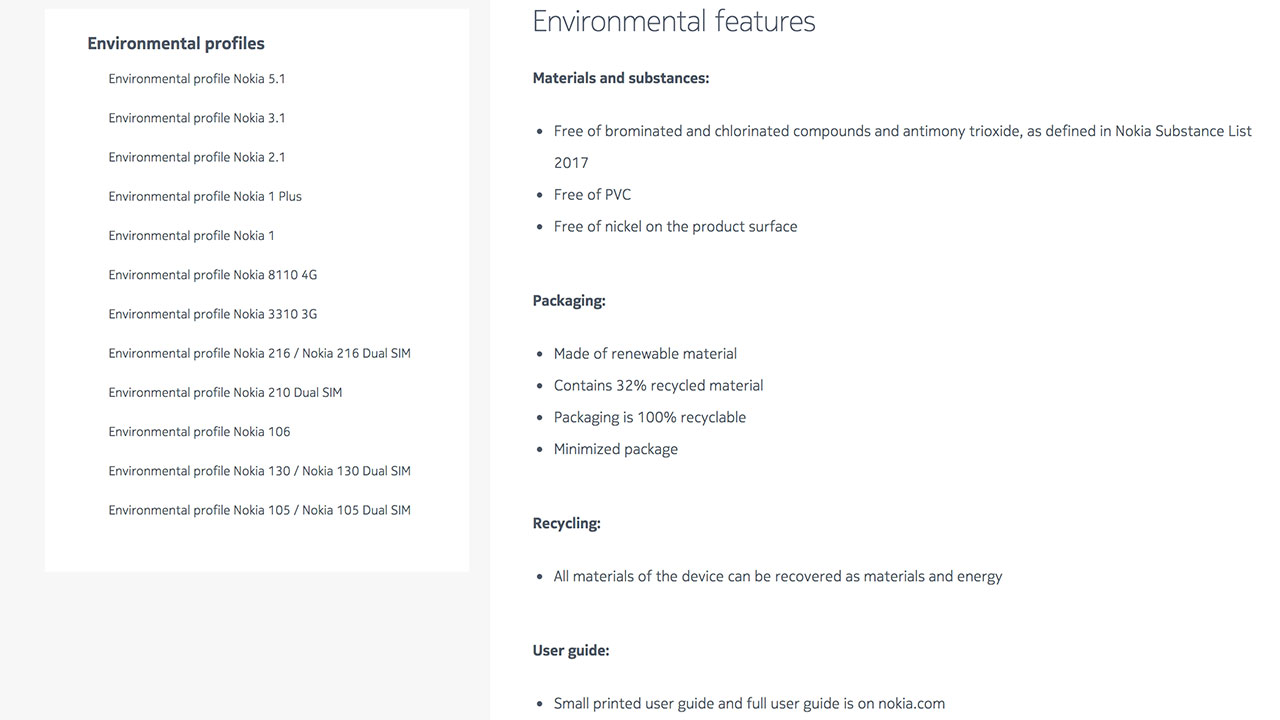Click the Recycling subheading
This screenshot has width=1280, height=720.
click(x=566, y=523)
